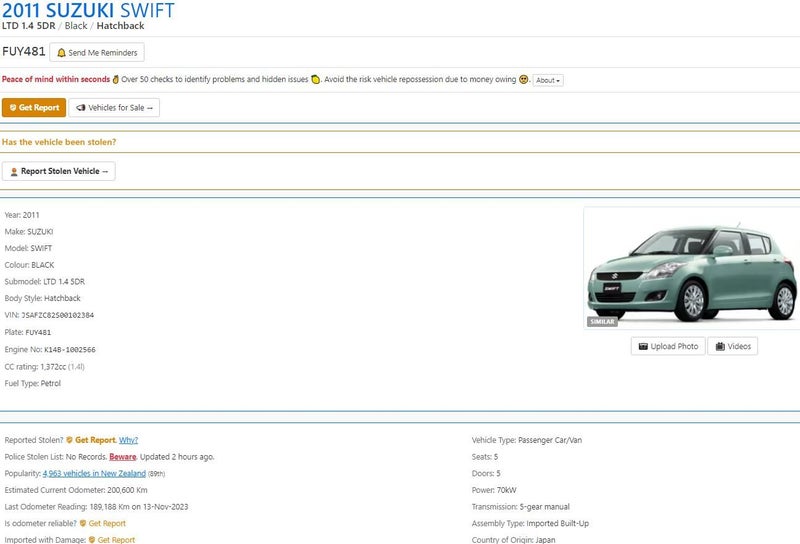Click Colour: BLACK text
Image resolution: width=800 pixels, height=544 pixels.
(x=29, y=265)
